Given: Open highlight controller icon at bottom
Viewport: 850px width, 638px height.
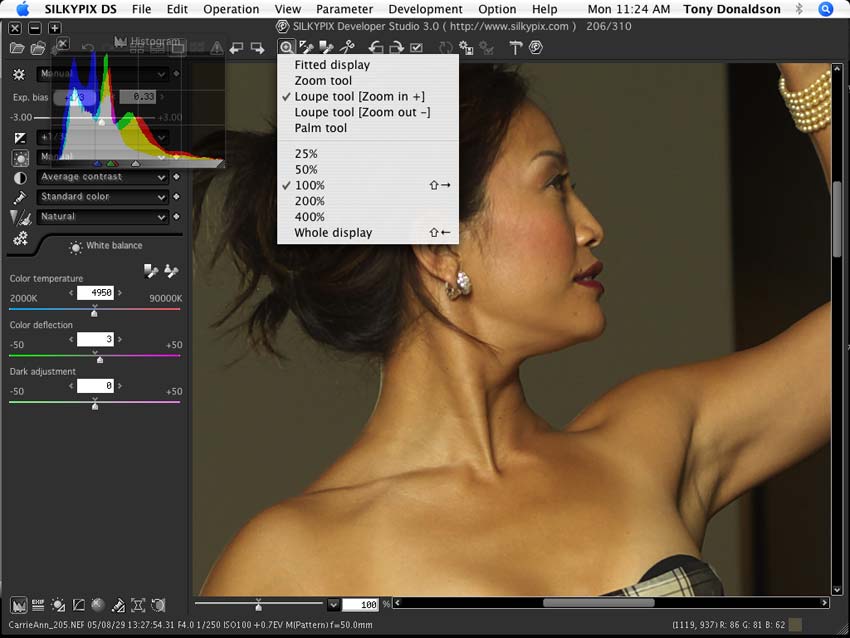Looking at the screenshot, I should click(x=58, y=605).
